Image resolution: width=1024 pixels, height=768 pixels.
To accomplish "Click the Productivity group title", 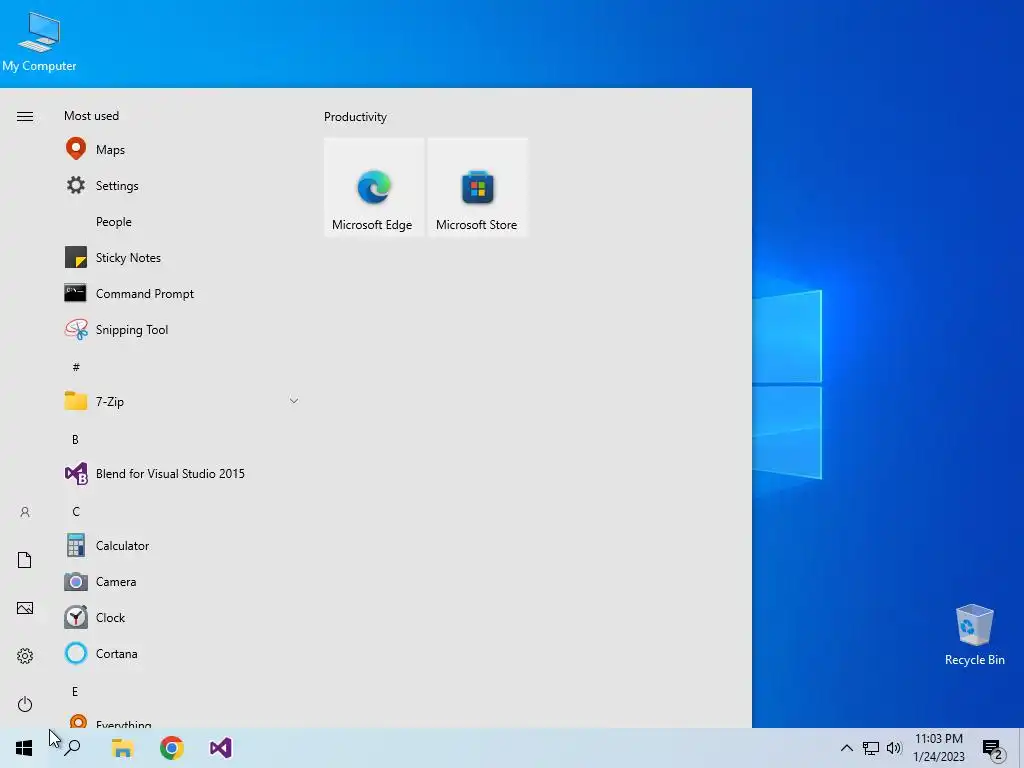I will click(x=355, y=117).
